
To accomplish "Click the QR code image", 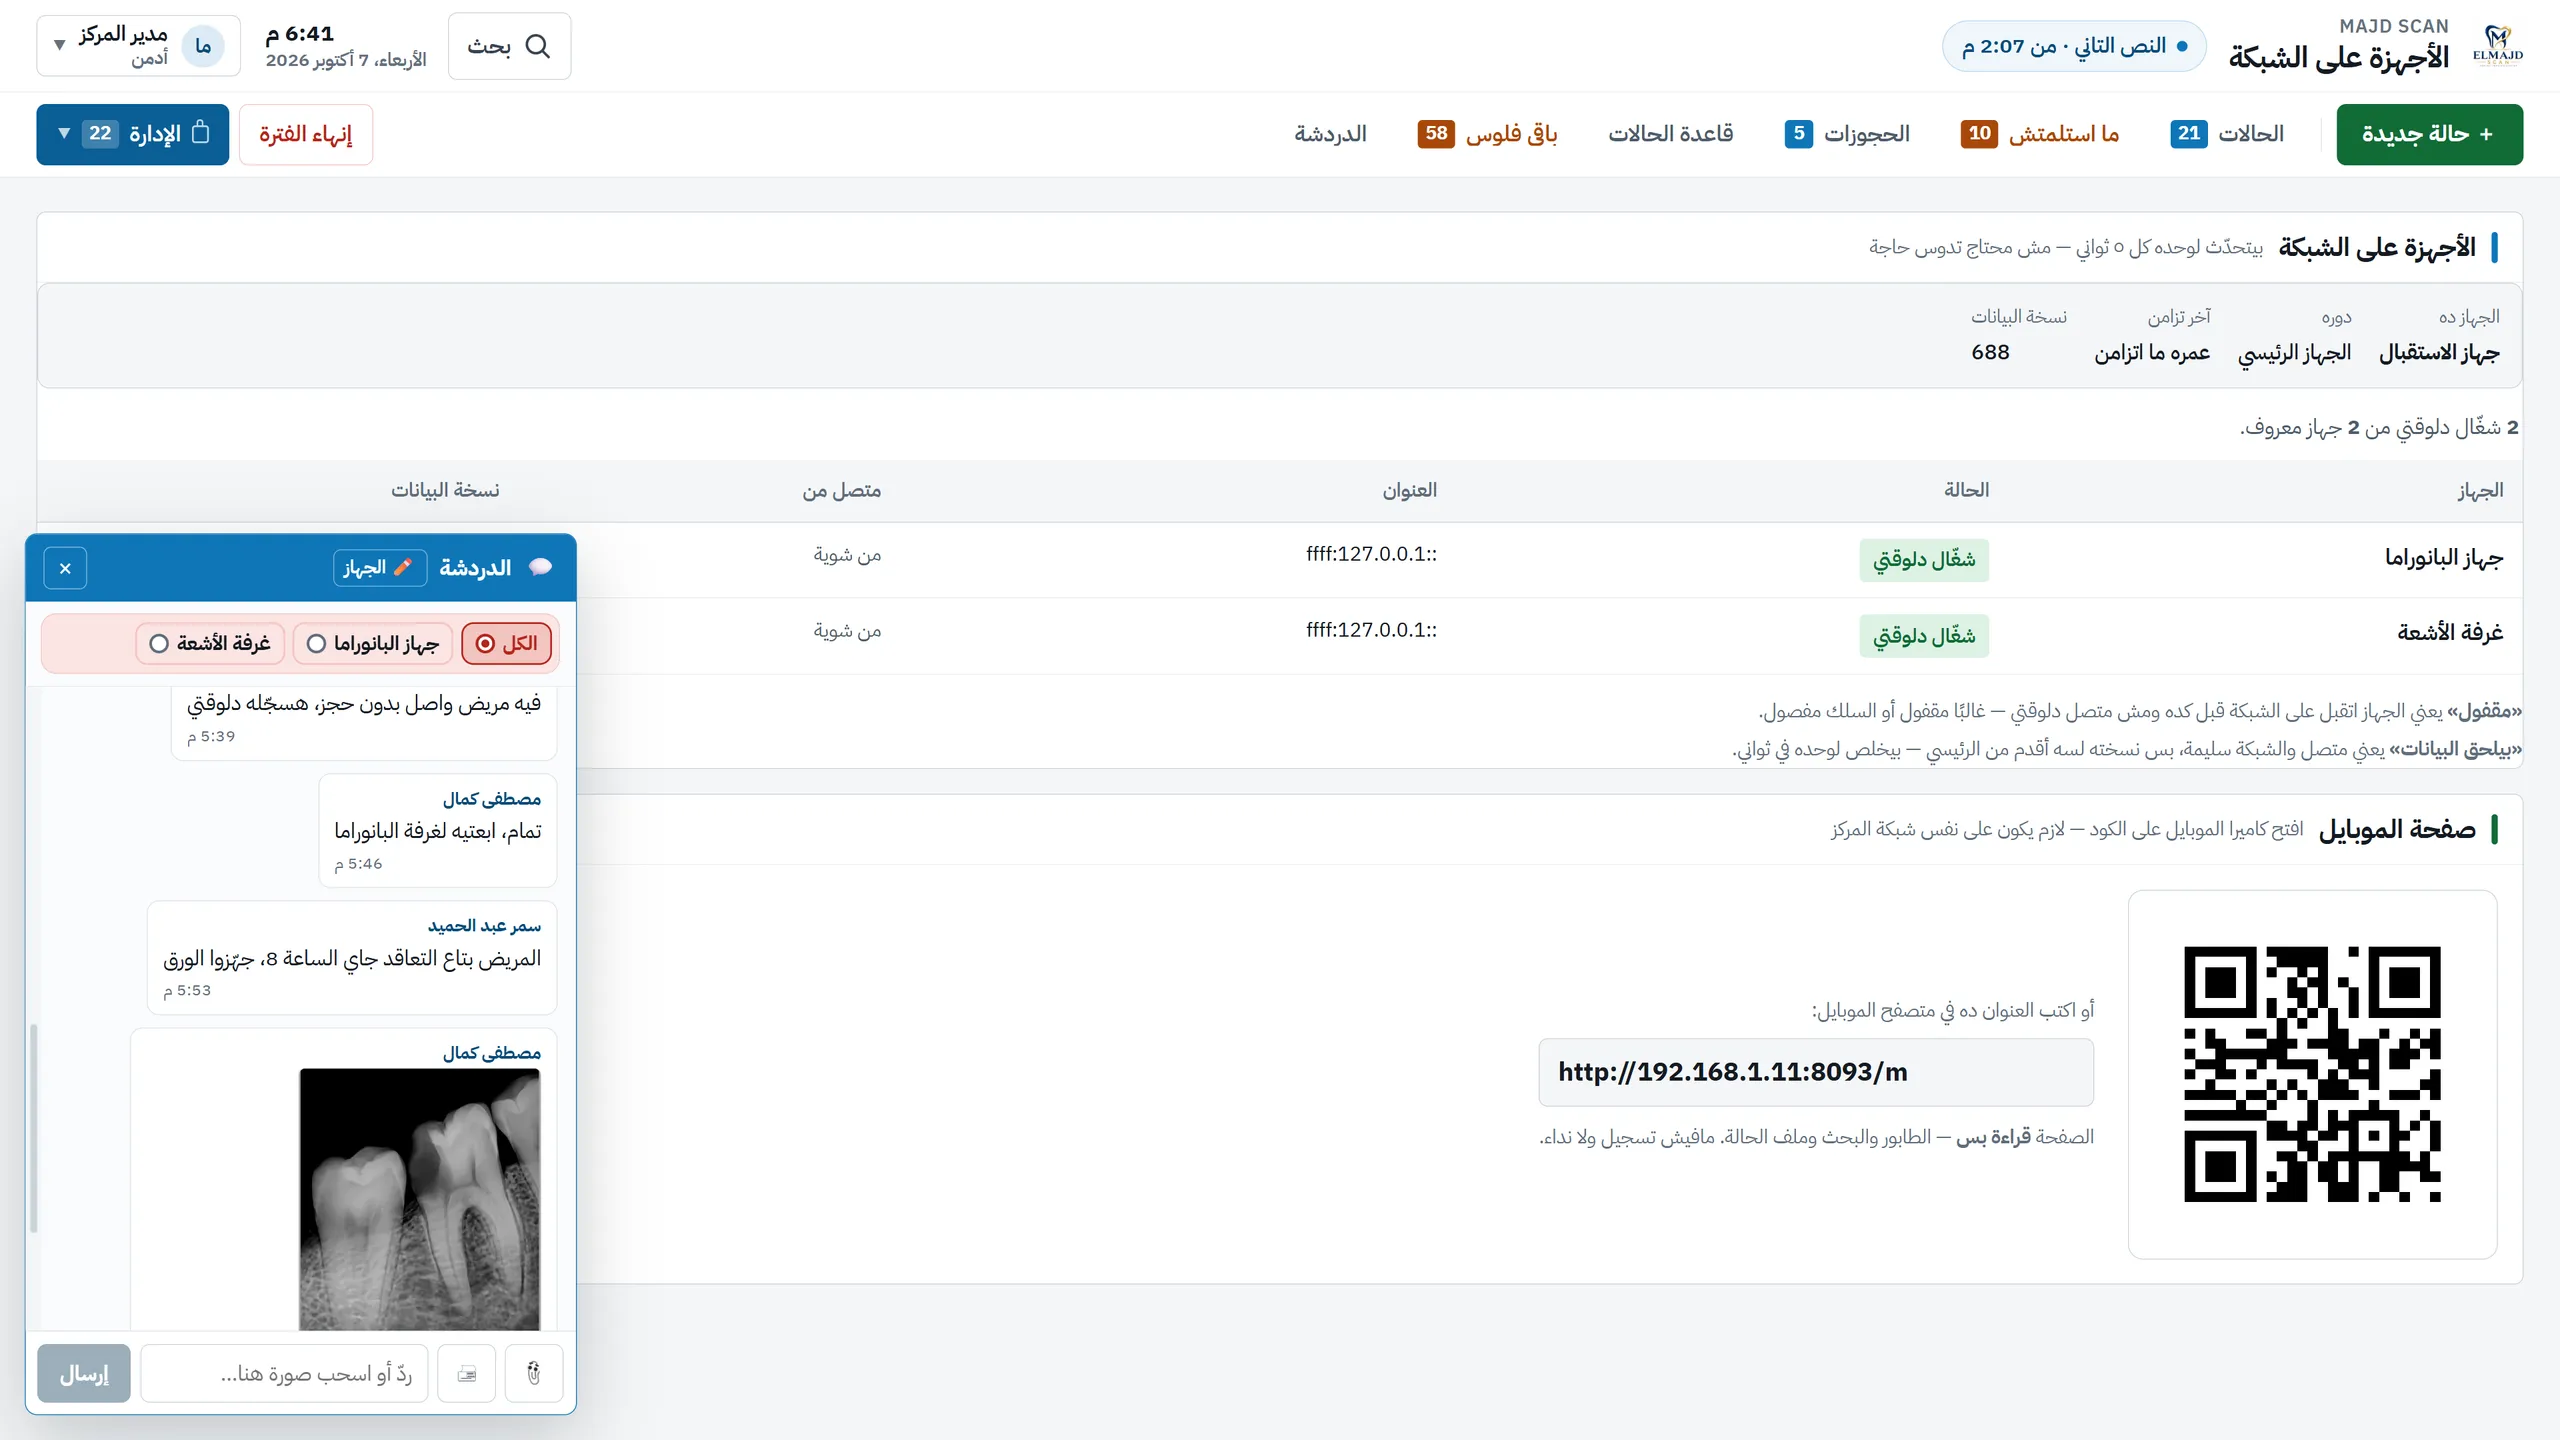I will click(x=2312, y=1074).
